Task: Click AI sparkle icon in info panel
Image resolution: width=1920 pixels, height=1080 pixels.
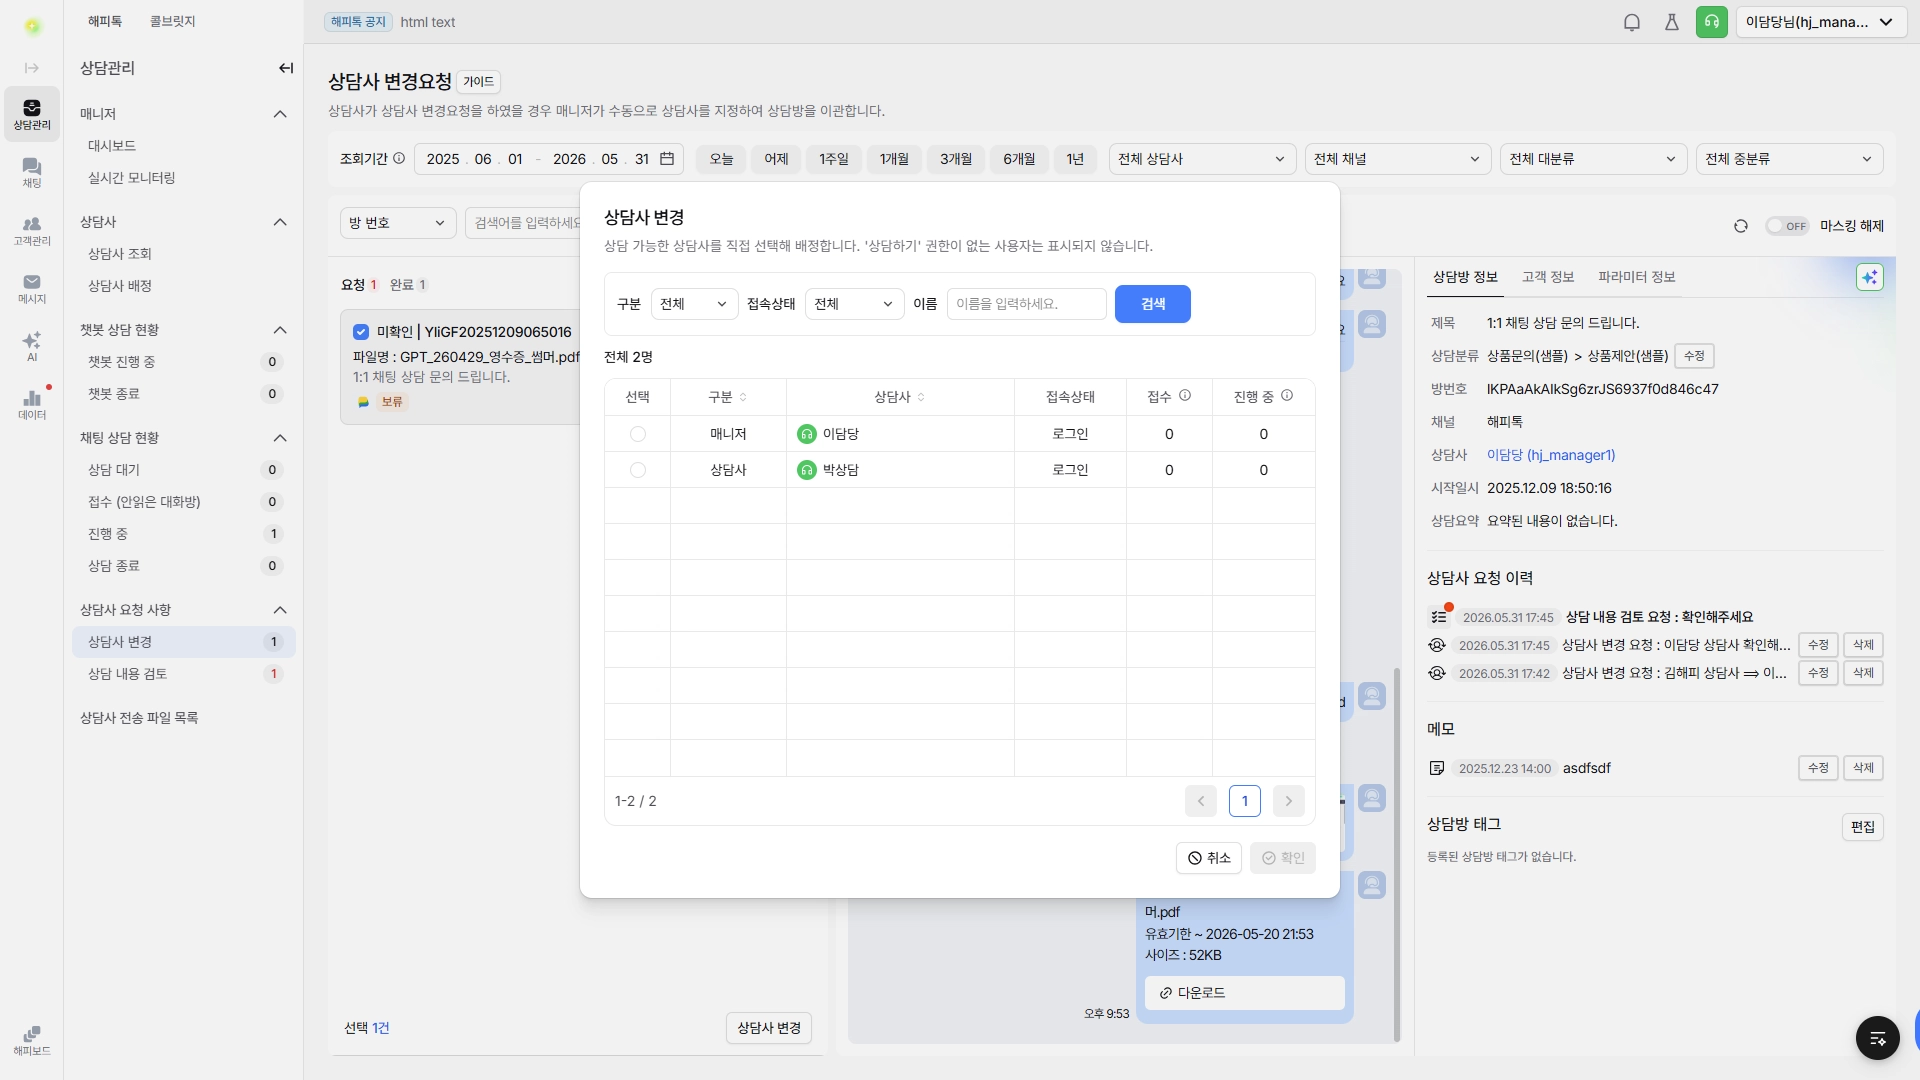Action: click(1870, 277)
